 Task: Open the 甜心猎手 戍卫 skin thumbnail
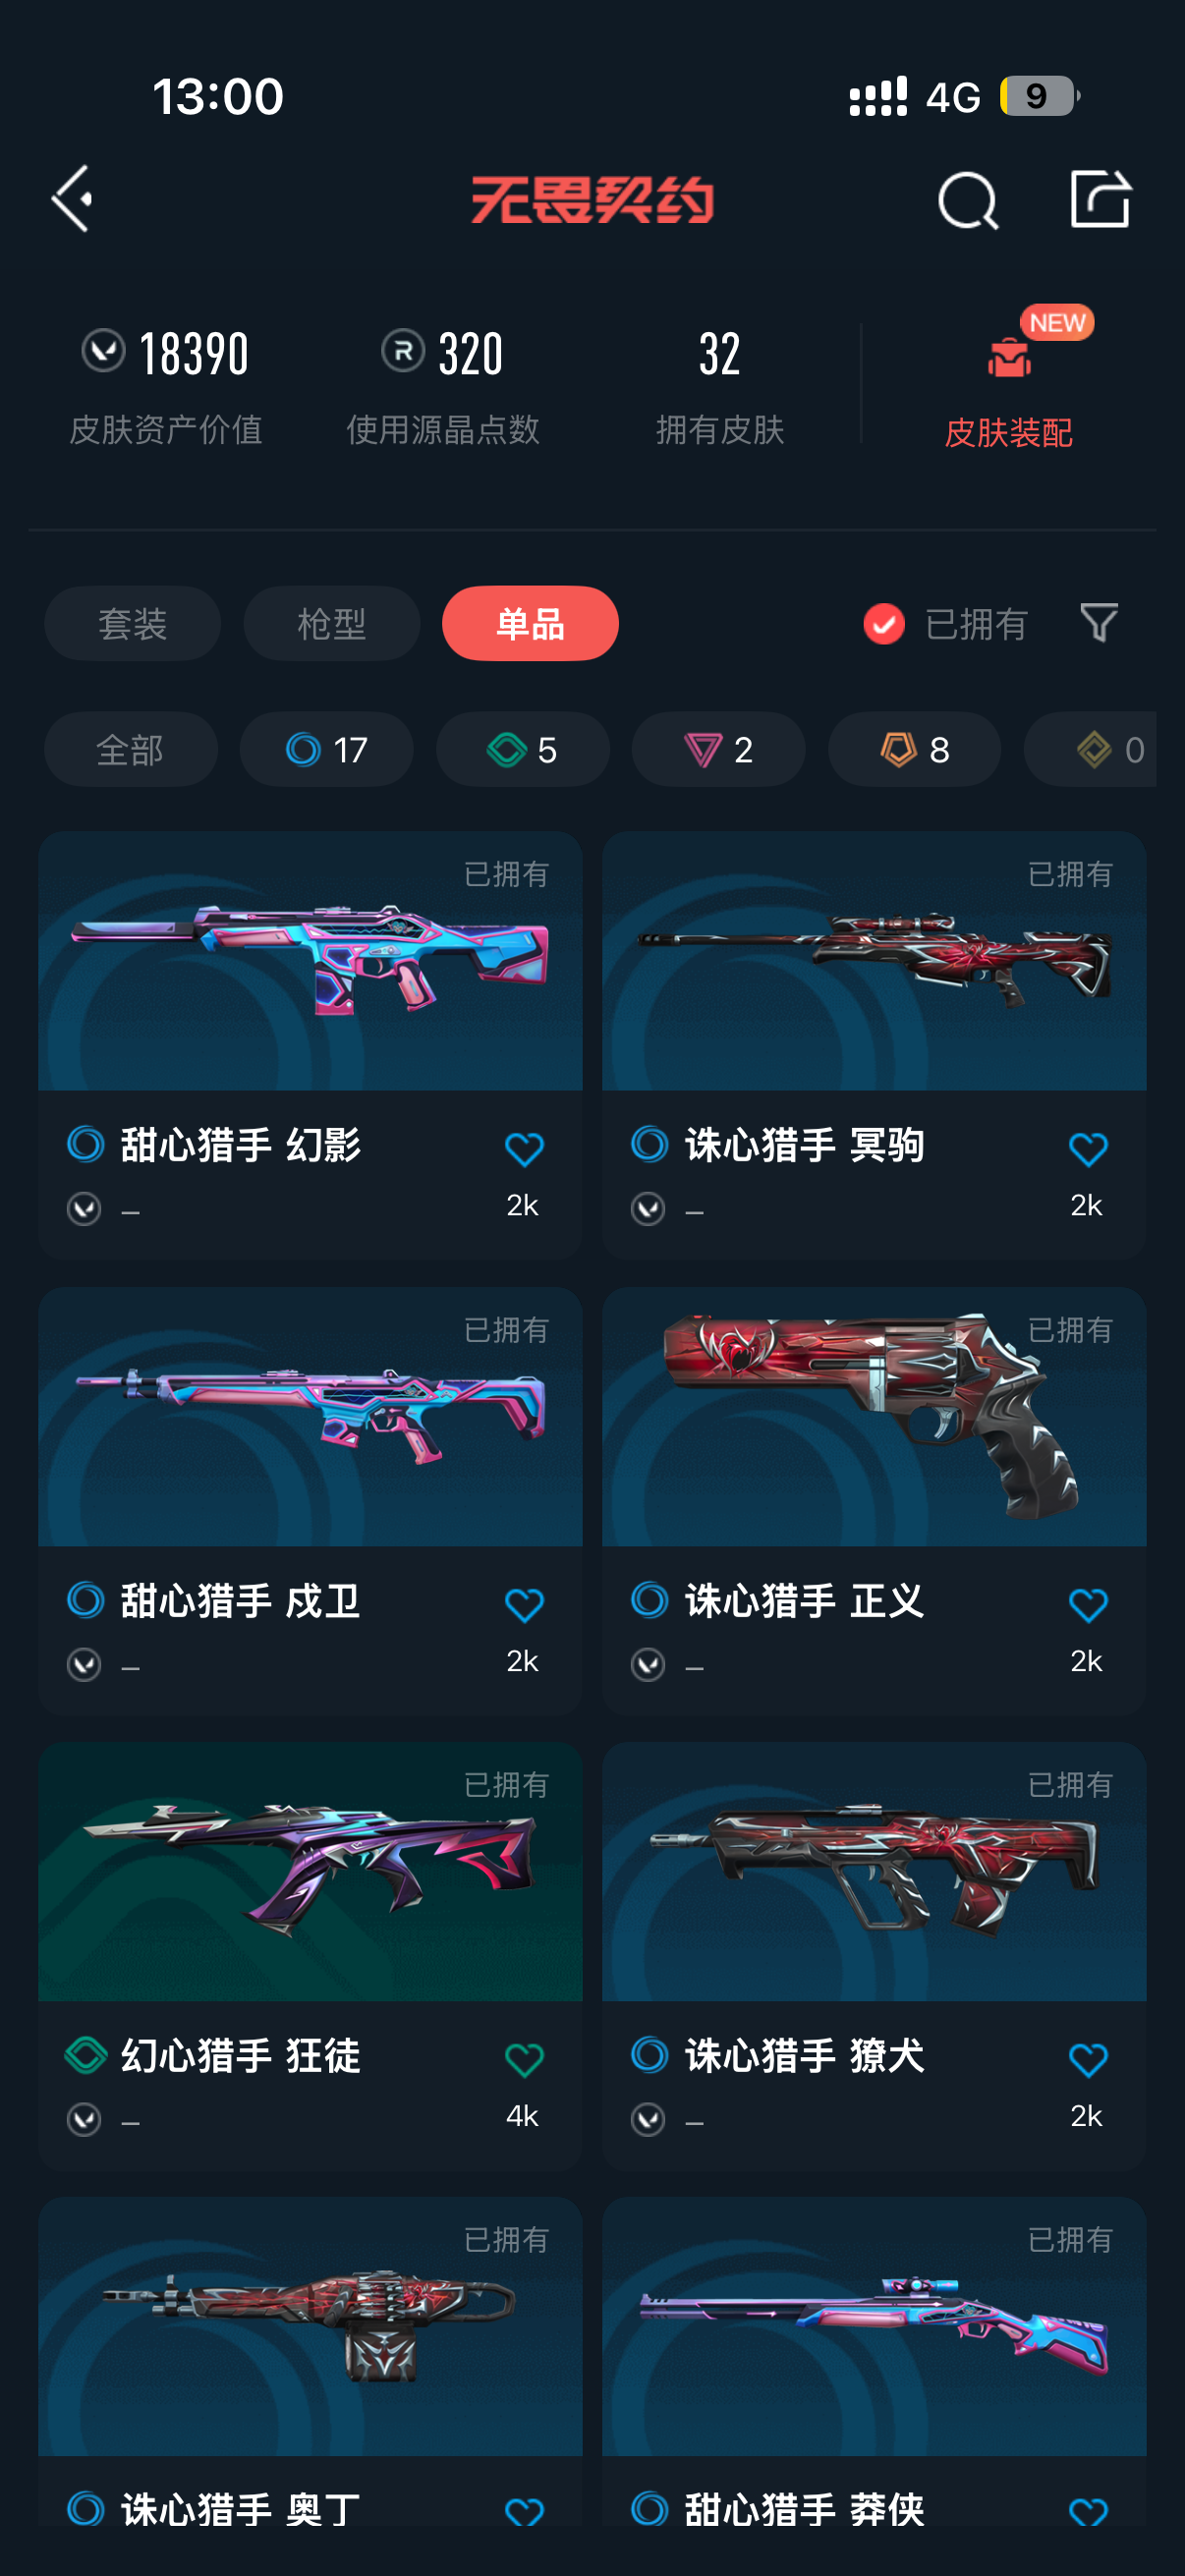310,1416
